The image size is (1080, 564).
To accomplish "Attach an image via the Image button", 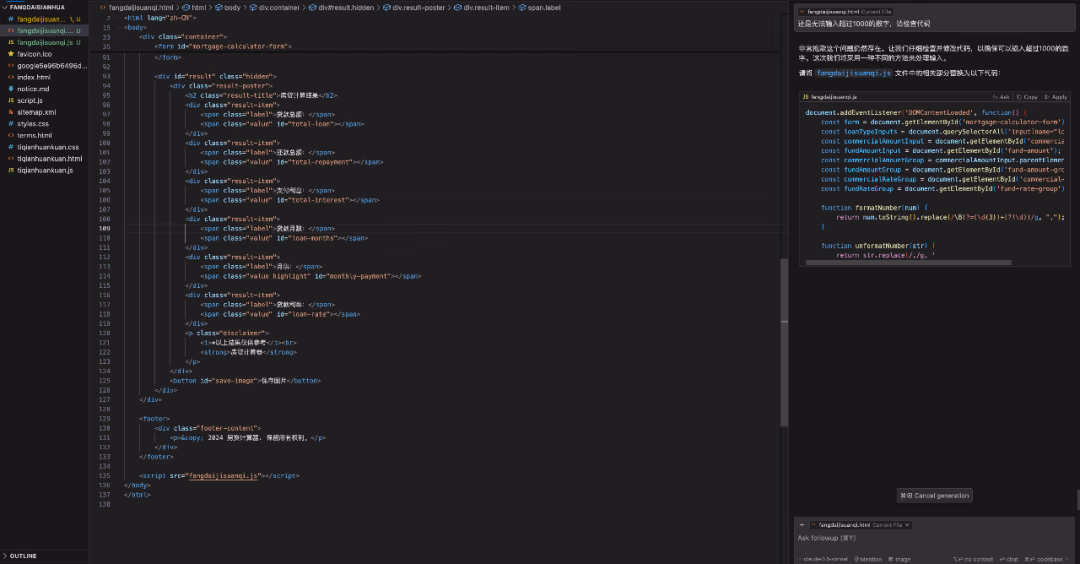I will click(900, 559).
